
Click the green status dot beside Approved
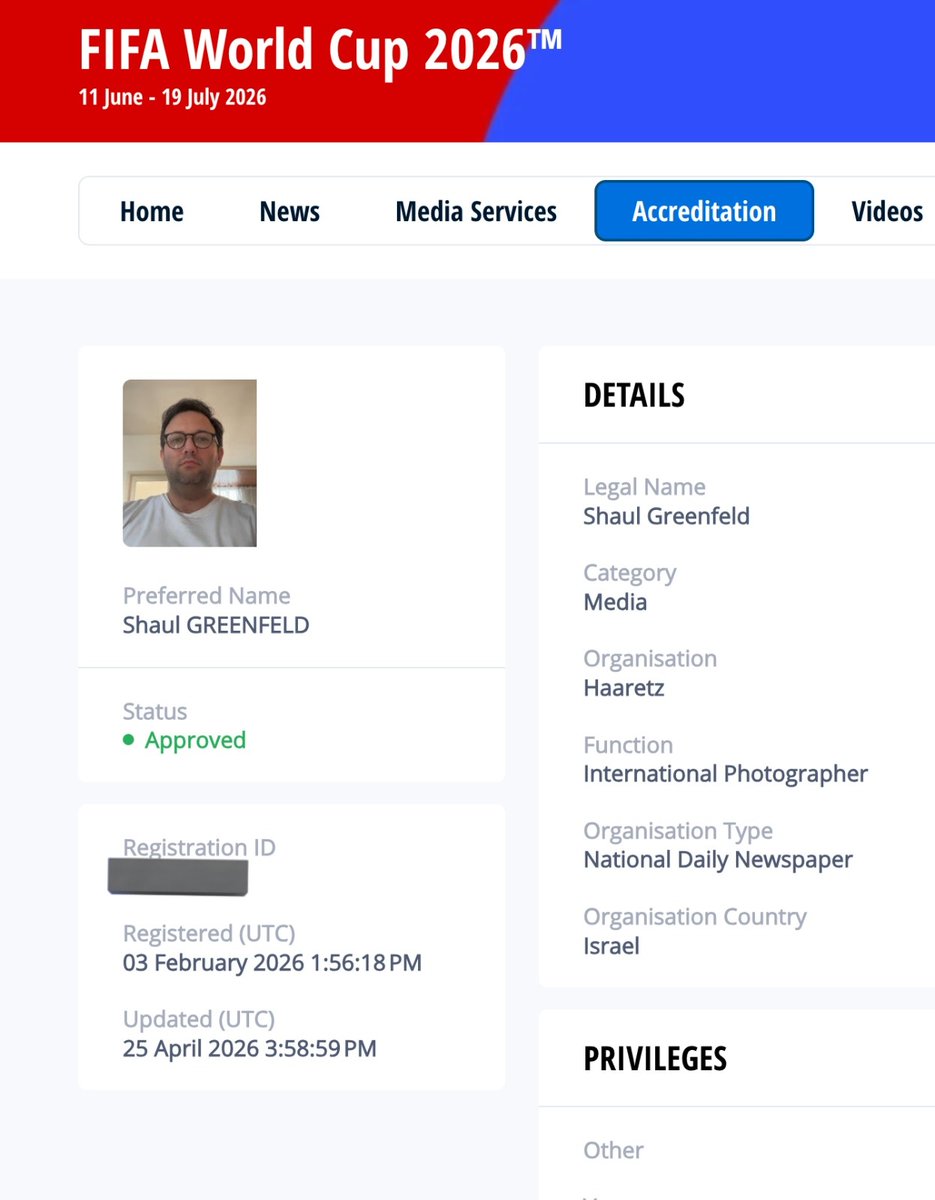coord(128,741)
